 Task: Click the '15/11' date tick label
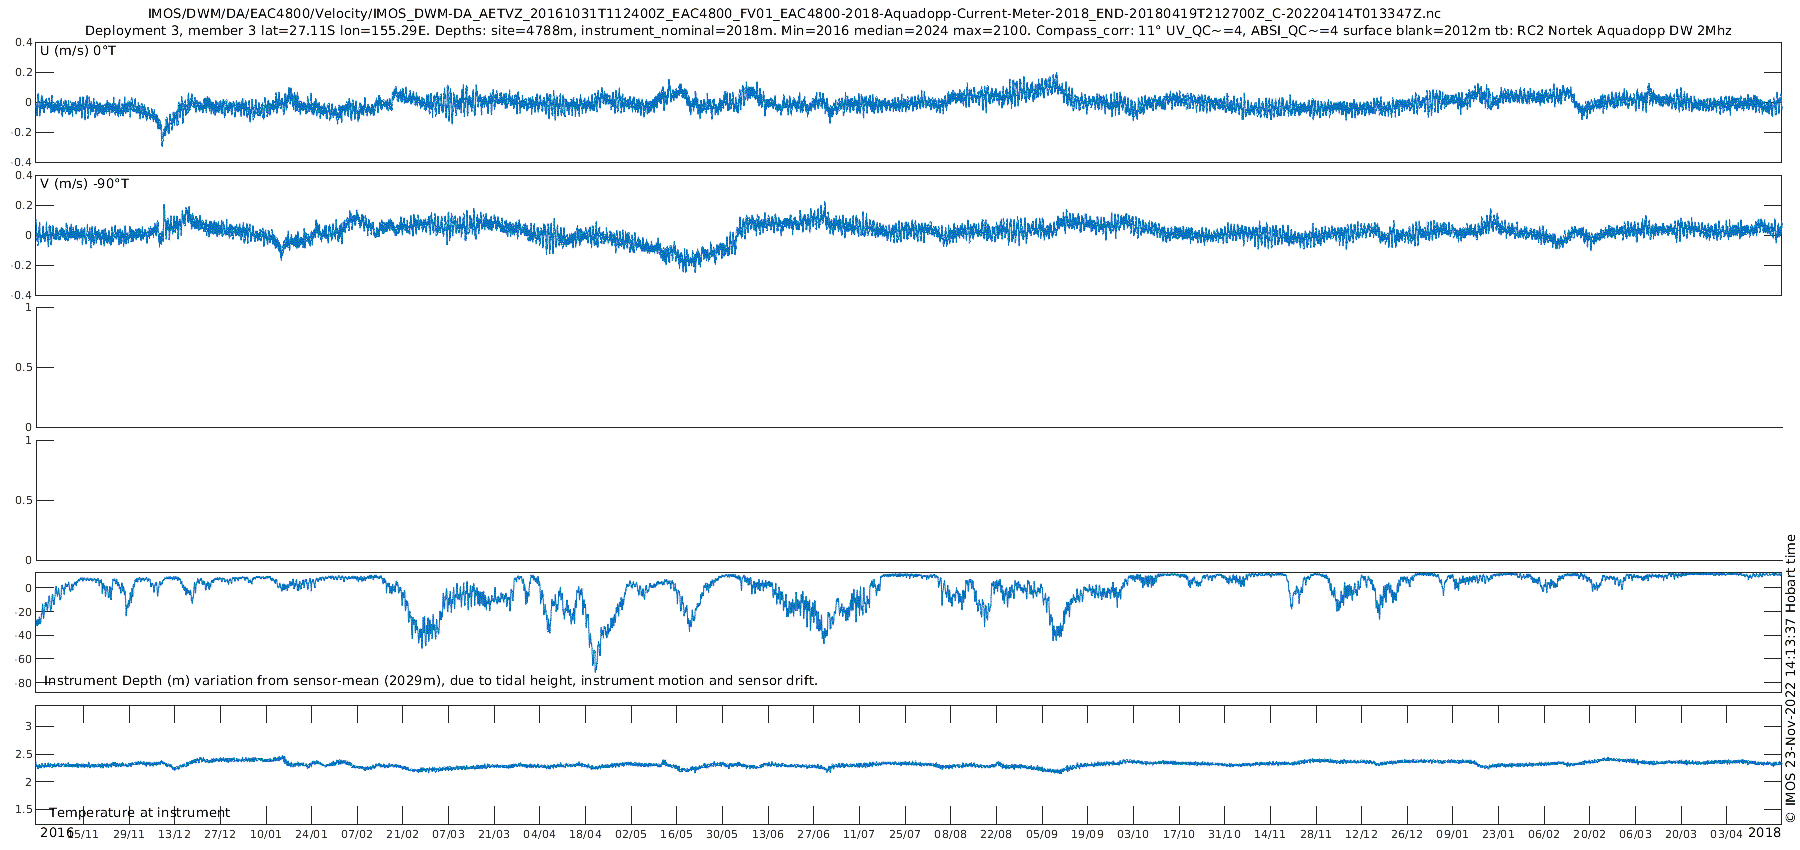(x=83, y=834)
